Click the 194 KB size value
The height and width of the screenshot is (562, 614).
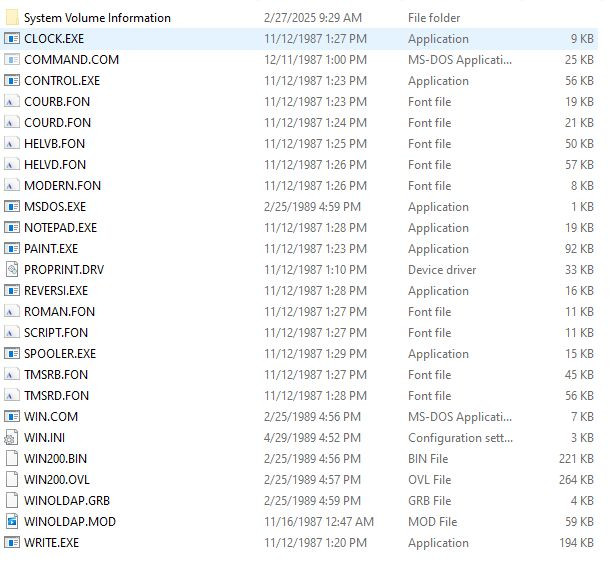(x=576, y=542)
